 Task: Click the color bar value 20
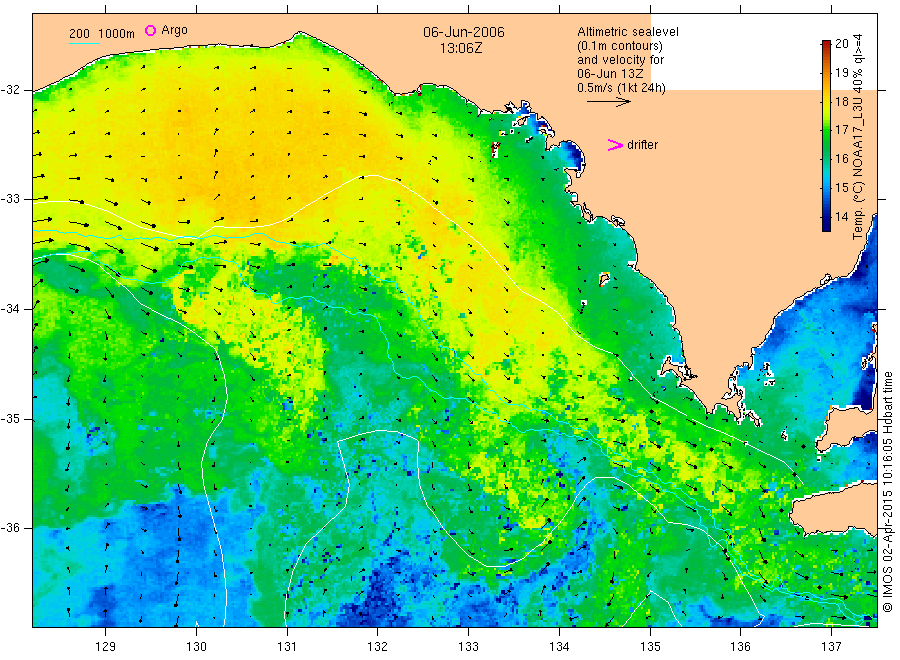(841, 44)
